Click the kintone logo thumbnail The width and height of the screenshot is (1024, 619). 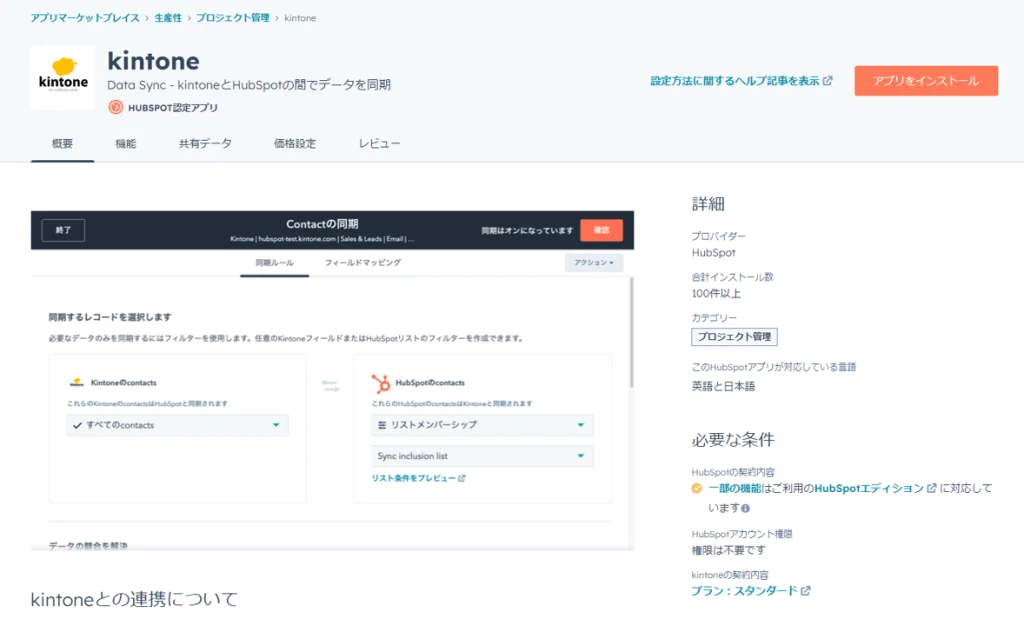click(x=63, y=78)
